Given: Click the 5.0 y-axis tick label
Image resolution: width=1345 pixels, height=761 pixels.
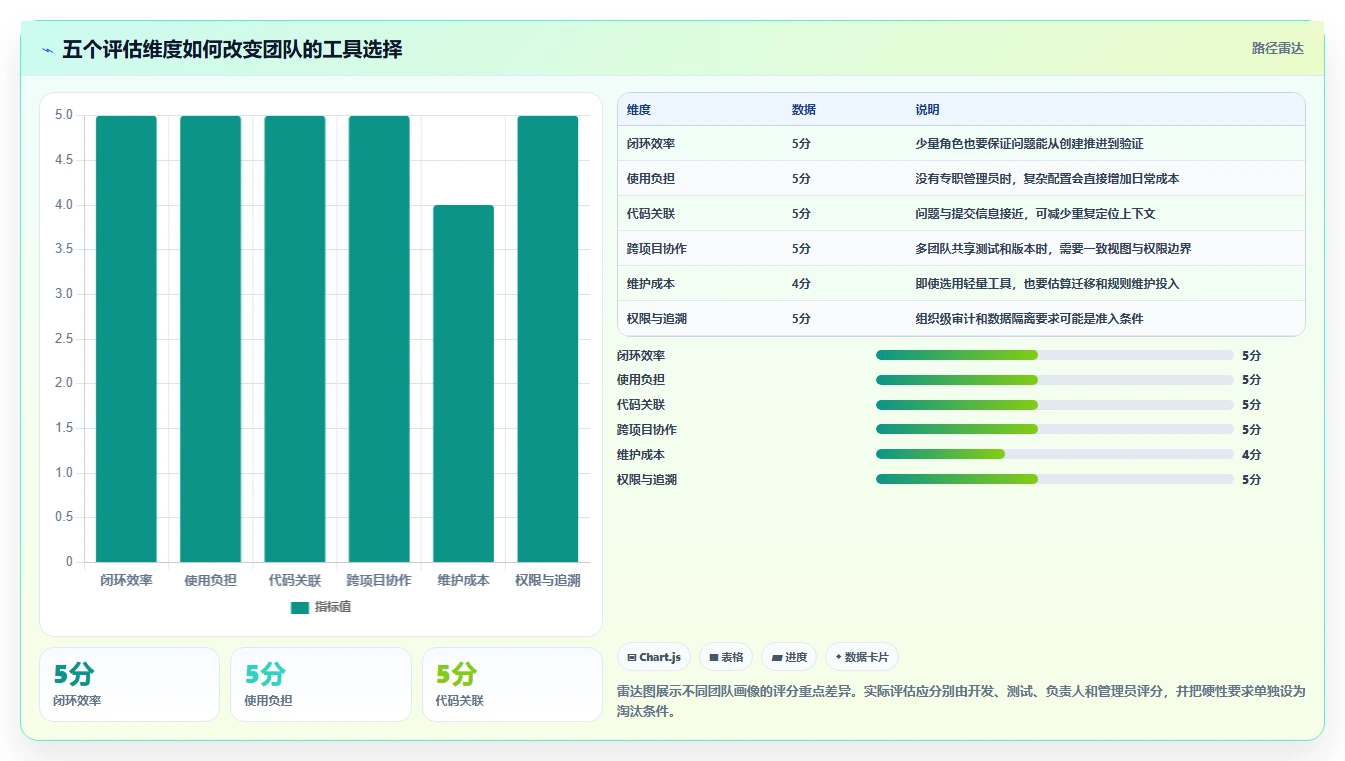Looking at the screenshot, I should coord(64,115).
